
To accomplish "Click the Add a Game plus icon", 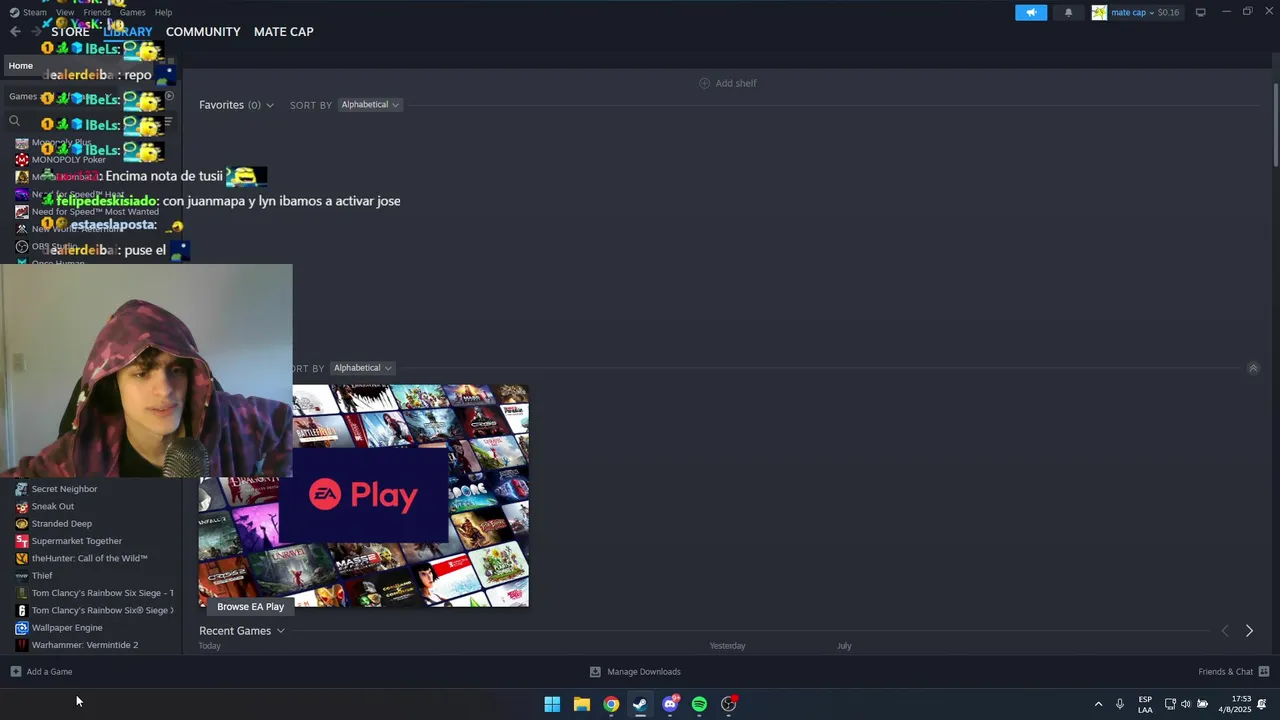I will click(15, 672).
